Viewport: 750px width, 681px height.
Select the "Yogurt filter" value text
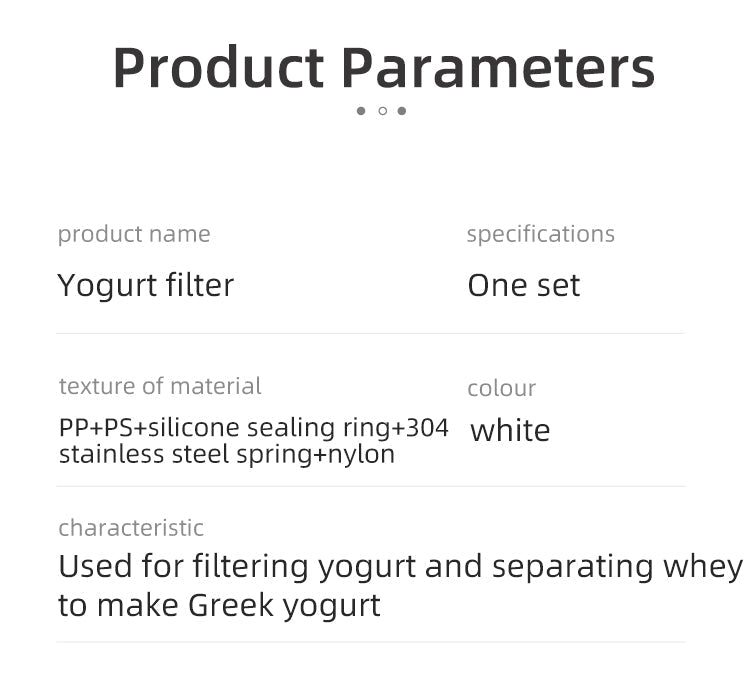tap(146, 285)
